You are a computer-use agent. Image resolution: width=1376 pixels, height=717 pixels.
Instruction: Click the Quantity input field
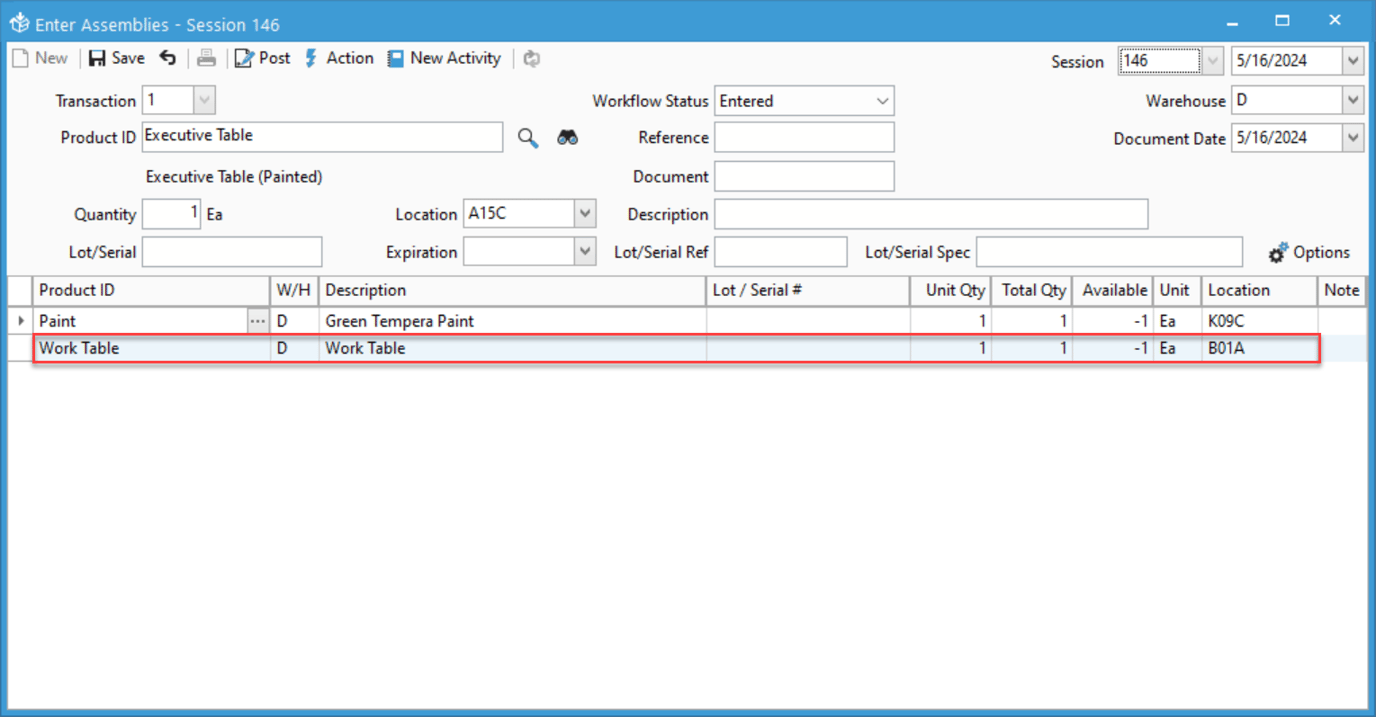(171, 214)
